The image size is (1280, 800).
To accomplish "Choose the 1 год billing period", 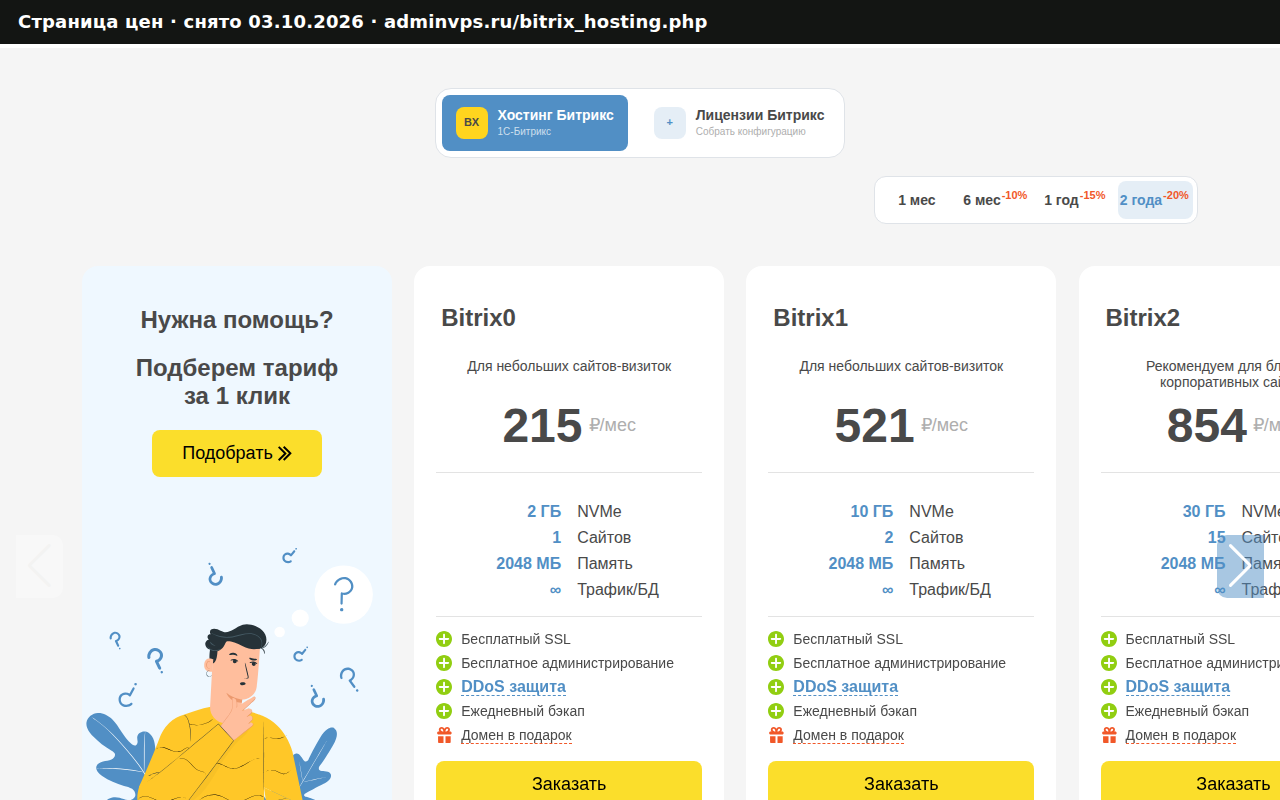I will pos(1074,200).
